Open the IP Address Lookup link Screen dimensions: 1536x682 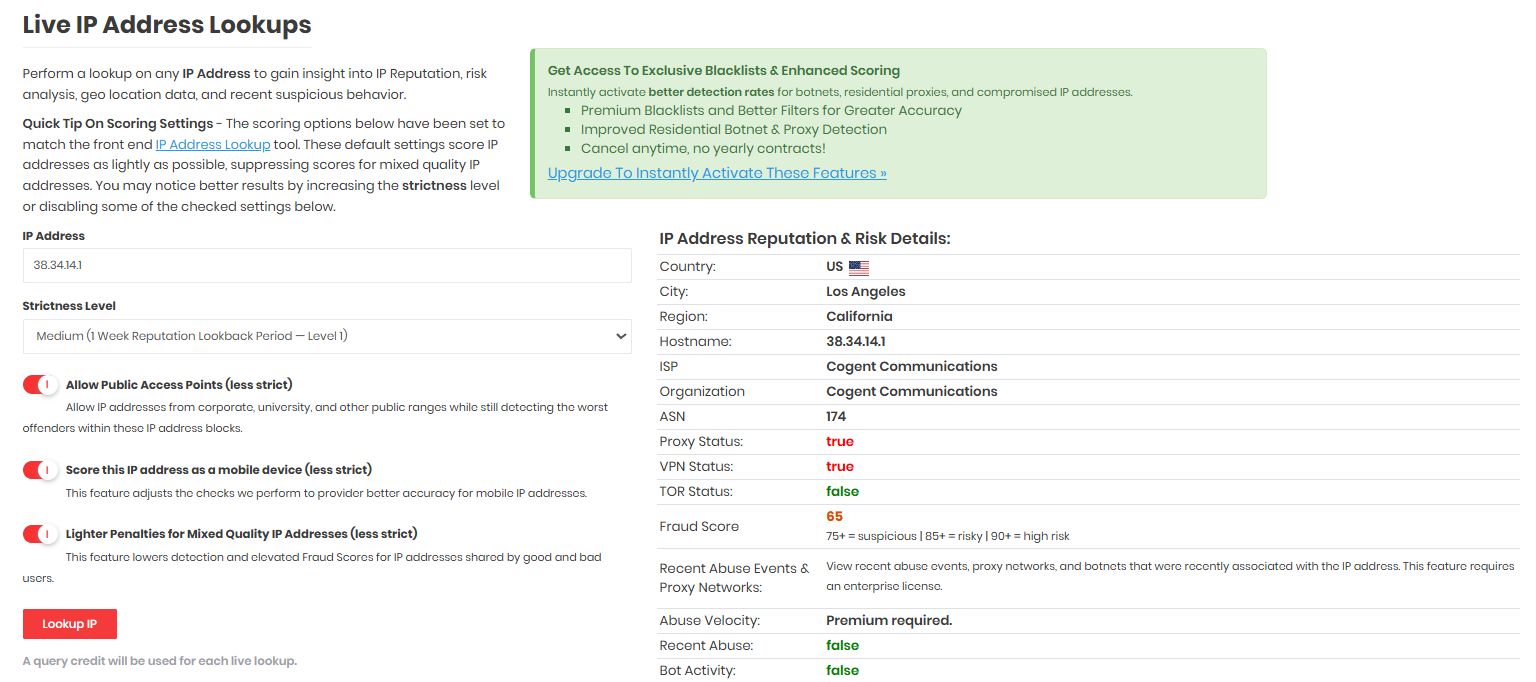213,145
